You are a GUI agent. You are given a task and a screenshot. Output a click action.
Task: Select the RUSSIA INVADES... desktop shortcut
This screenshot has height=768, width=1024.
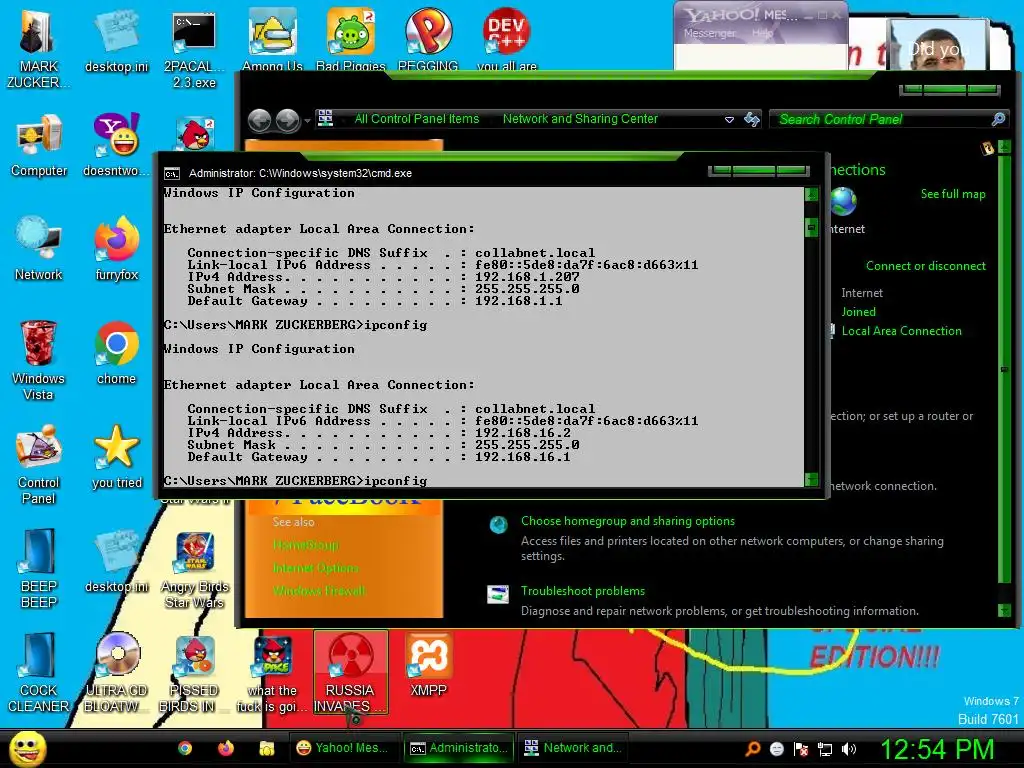pyautogui.click(x=351, y=672)
